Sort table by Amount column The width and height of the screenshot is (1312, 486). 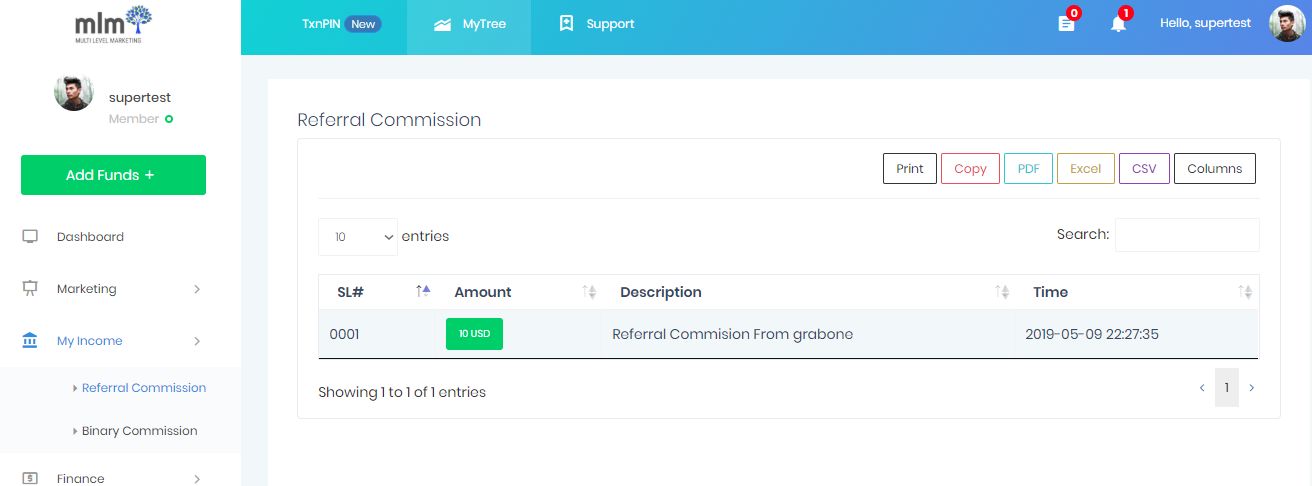click(590, 292)
